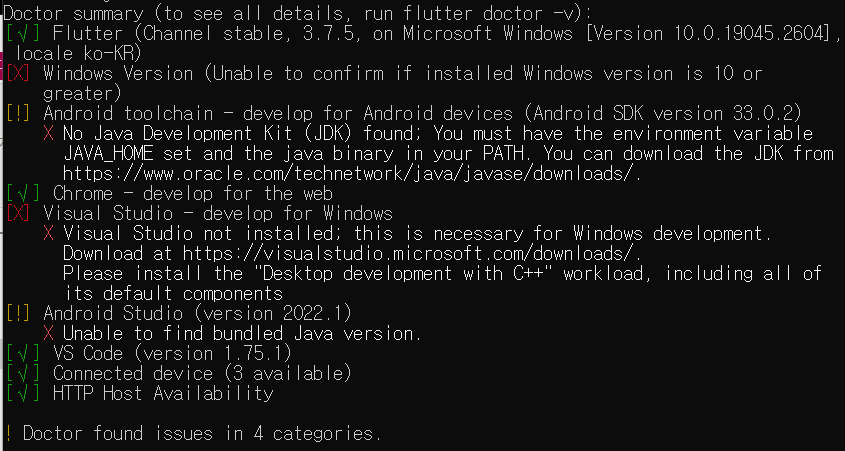Click the green checkmark next to Chrome
The height and width of the screenshot is (451, 845).
23,193
